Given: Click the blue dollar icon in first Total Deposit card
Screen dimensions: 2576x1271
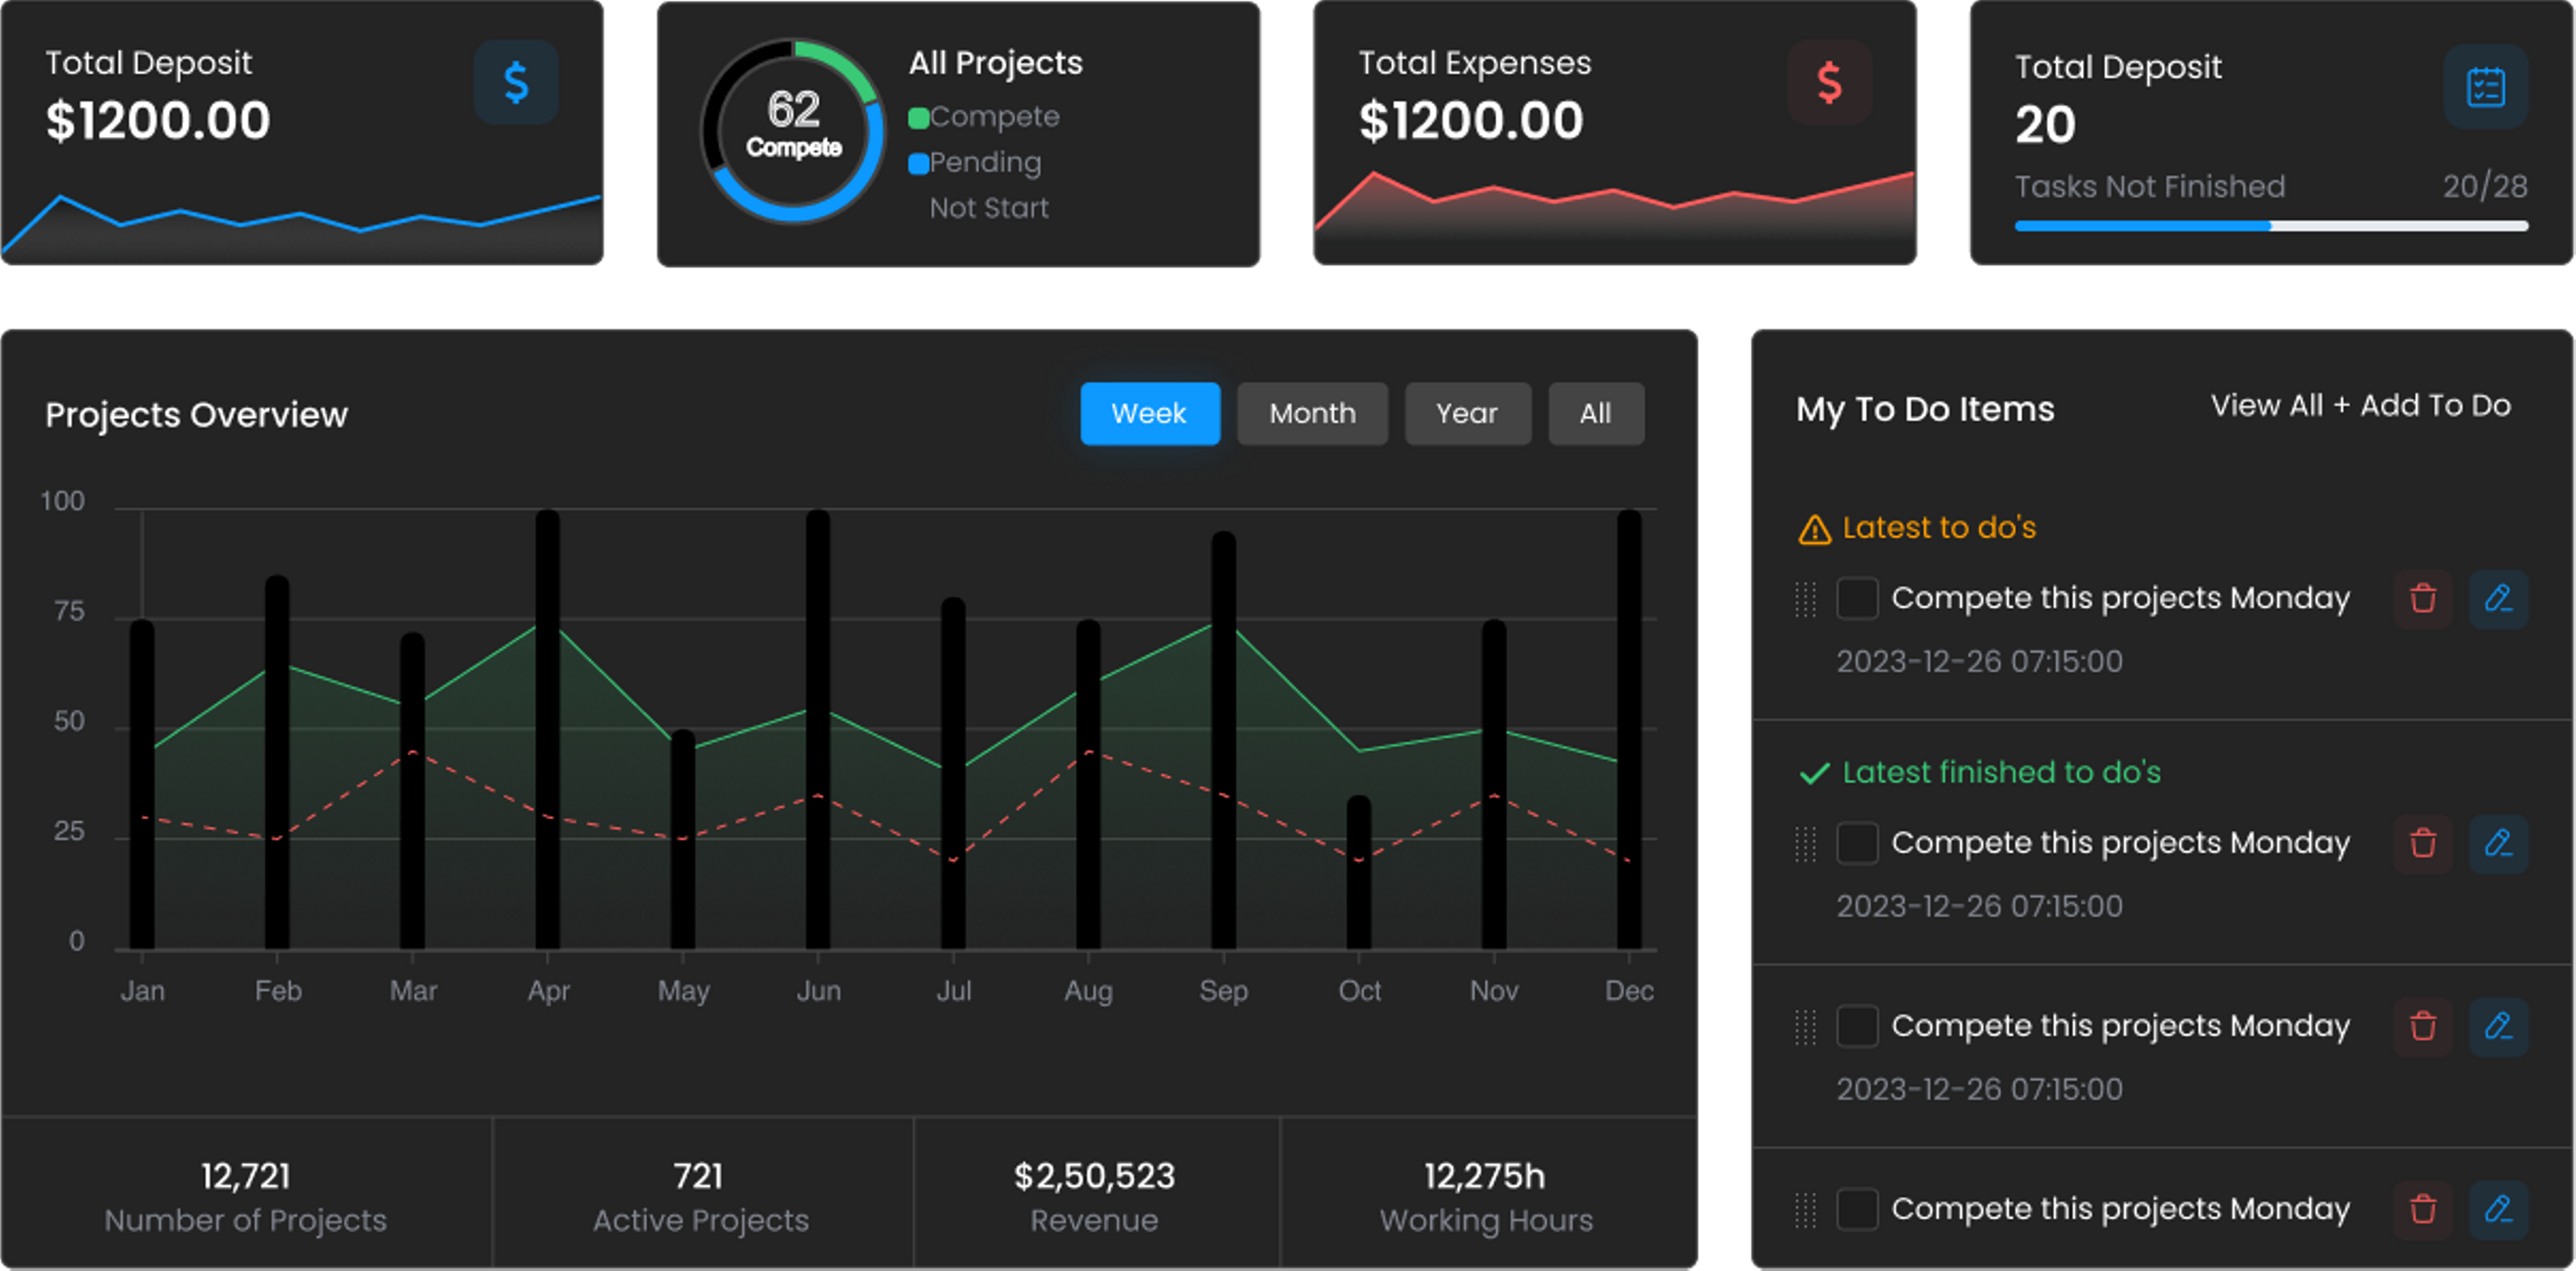Looking at the screenshot, I should tap(516, 83).
